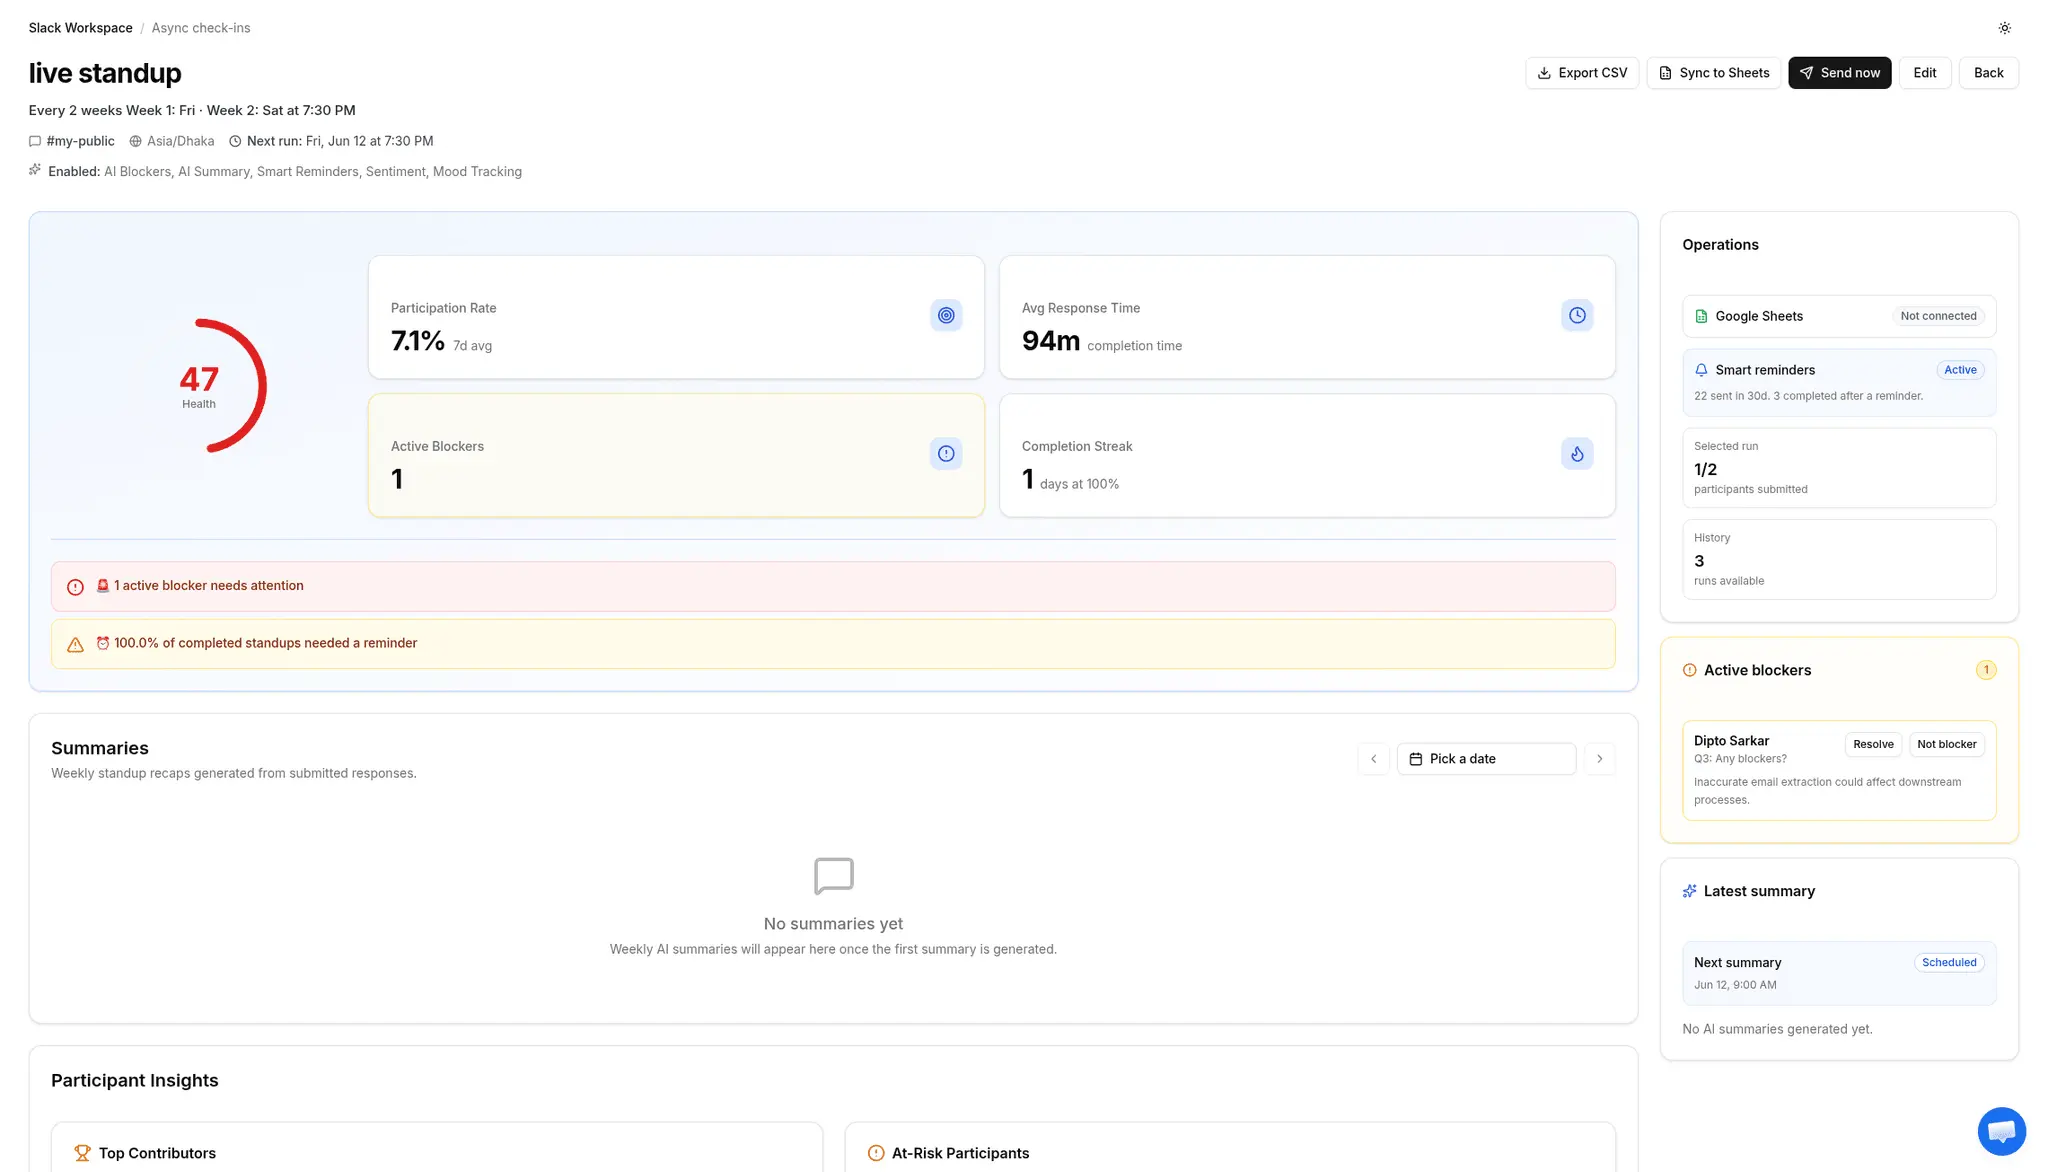Image resolution: width=2048 pixels, height=1172 pixels.
Task: Click the #my-public channel icon
Action: click(x=35, y=141)
